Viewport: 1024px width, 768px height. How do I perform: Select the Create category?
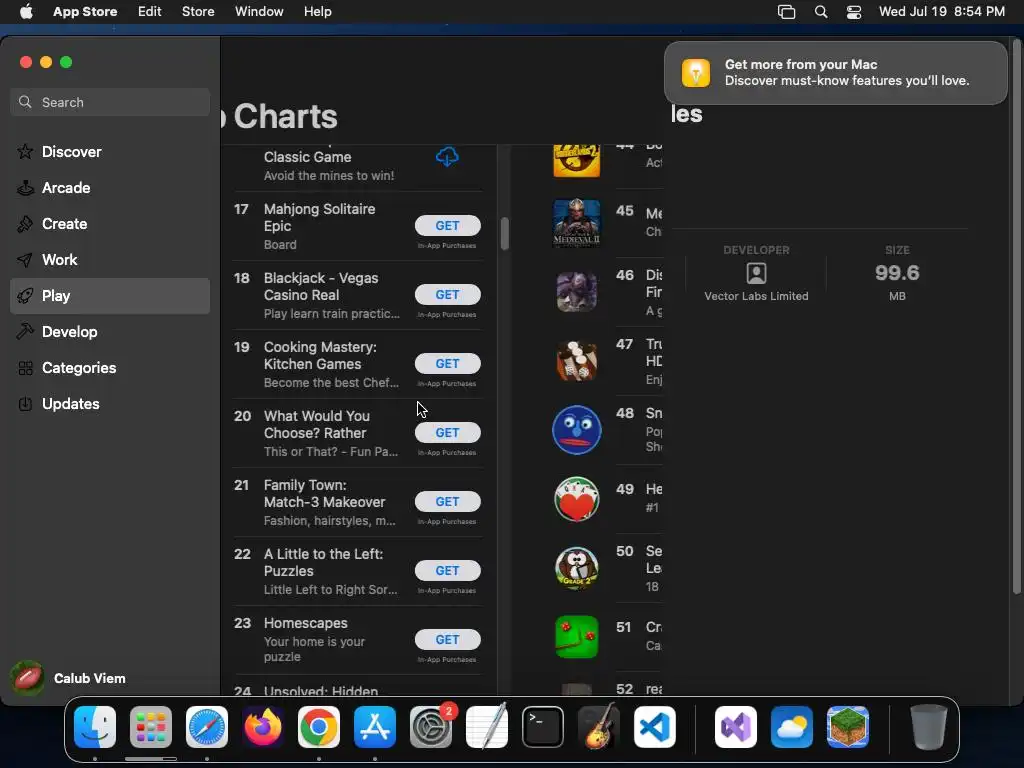click(110, 223)
